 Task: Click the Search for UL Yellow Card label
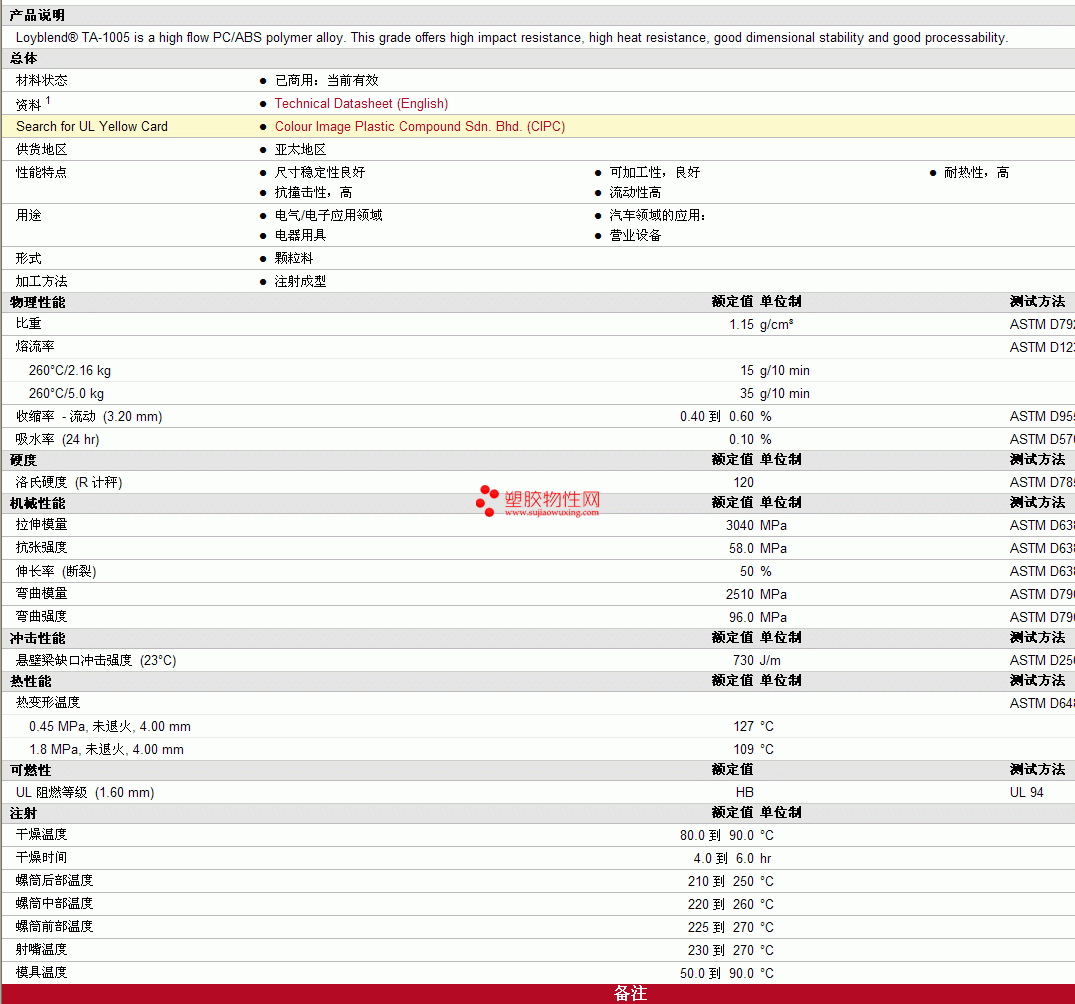92,127
